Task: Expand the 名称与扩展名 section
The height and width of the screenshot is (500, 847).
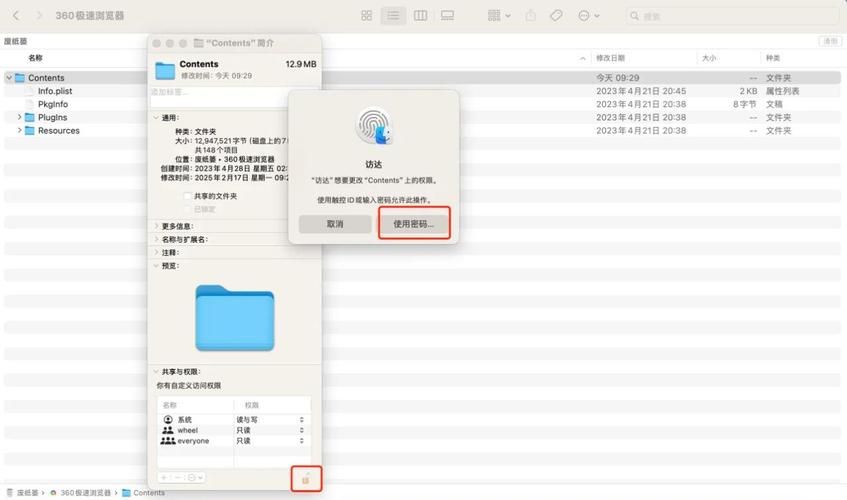Action: click(x=156, y=239)
